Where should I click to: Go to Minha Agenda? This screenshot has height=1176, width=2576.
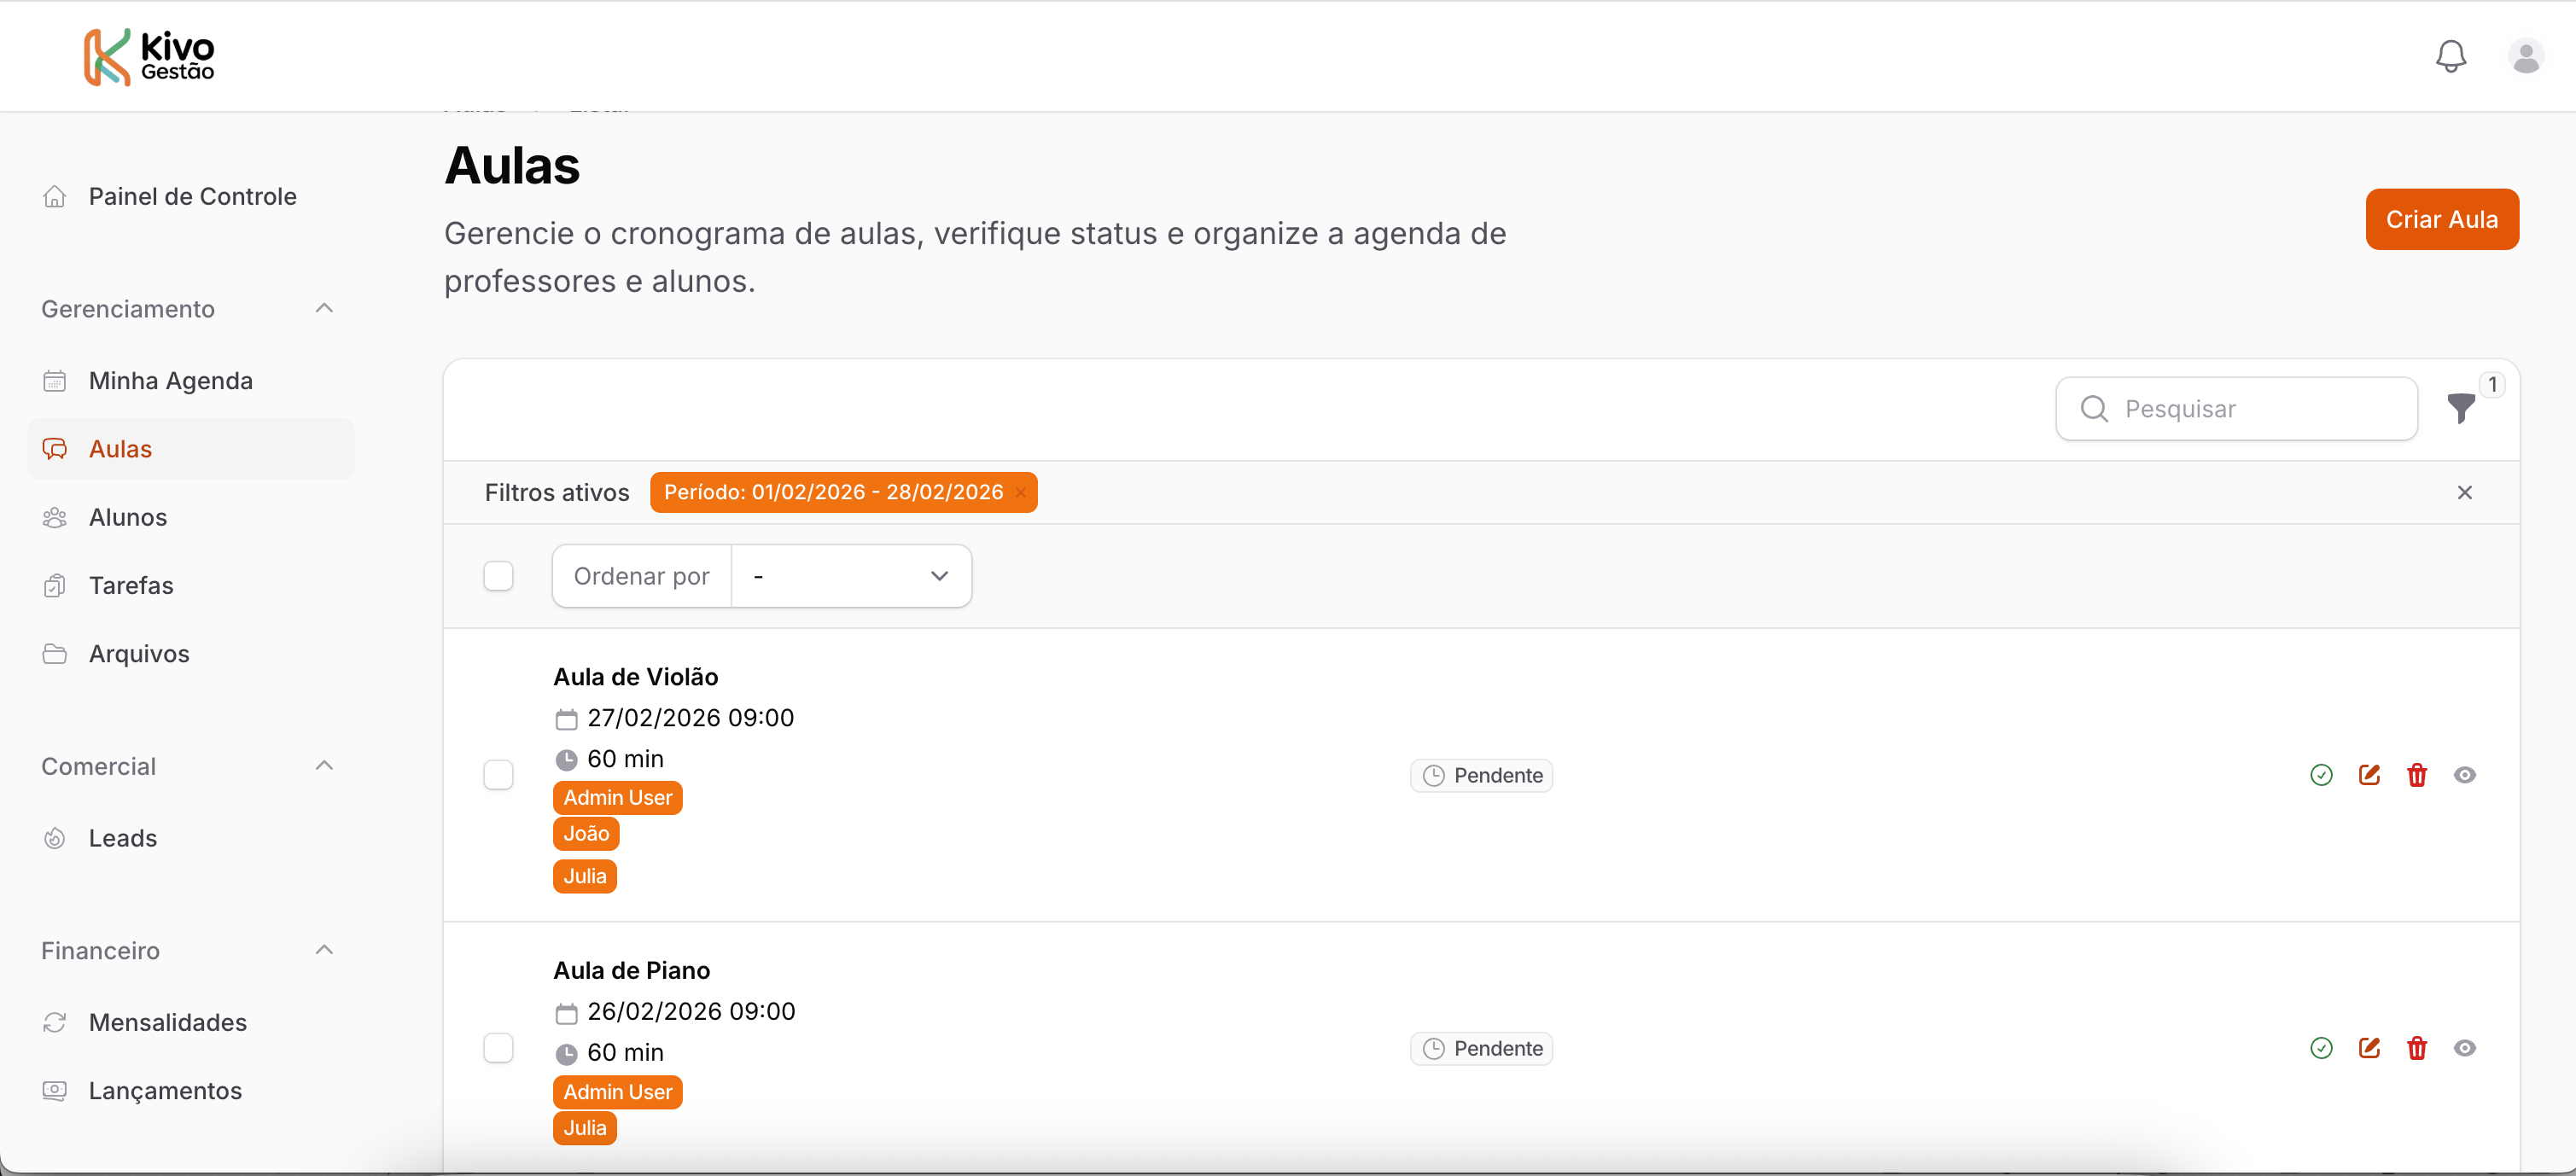[x=170, y=381]
